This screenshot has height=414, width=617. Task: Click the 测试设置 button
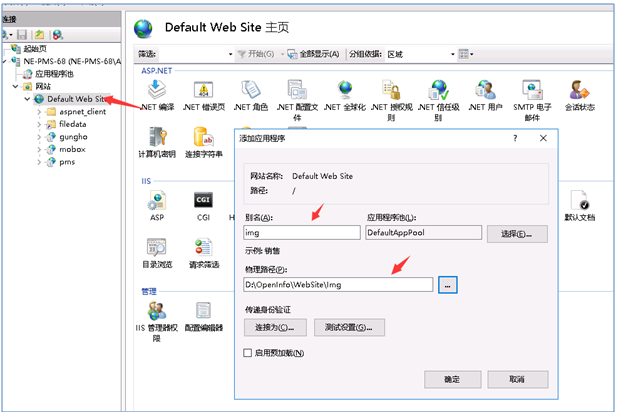pyautogui.click(x=349, y=327)
